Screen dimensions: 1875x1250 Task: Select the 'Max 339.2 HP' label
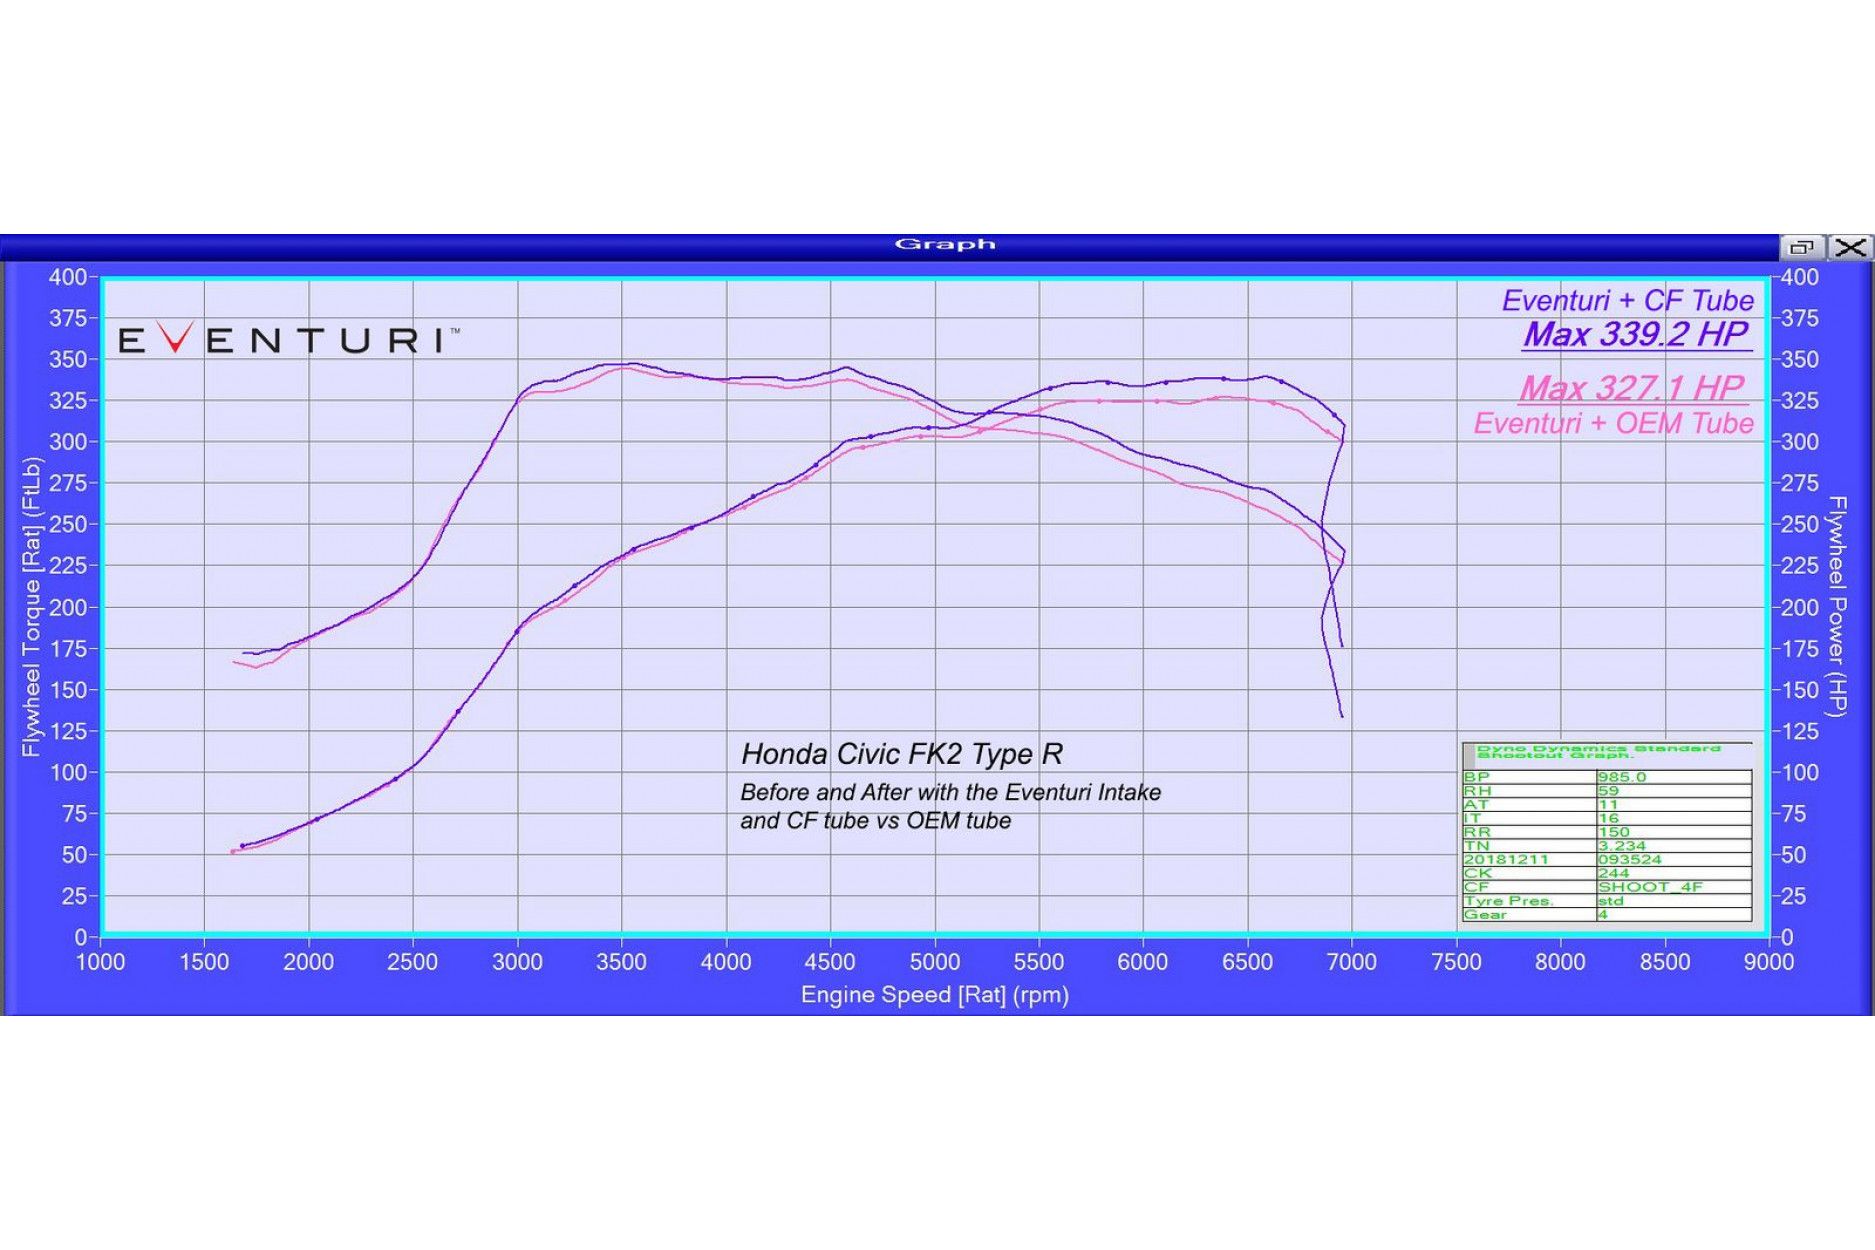1636,334
